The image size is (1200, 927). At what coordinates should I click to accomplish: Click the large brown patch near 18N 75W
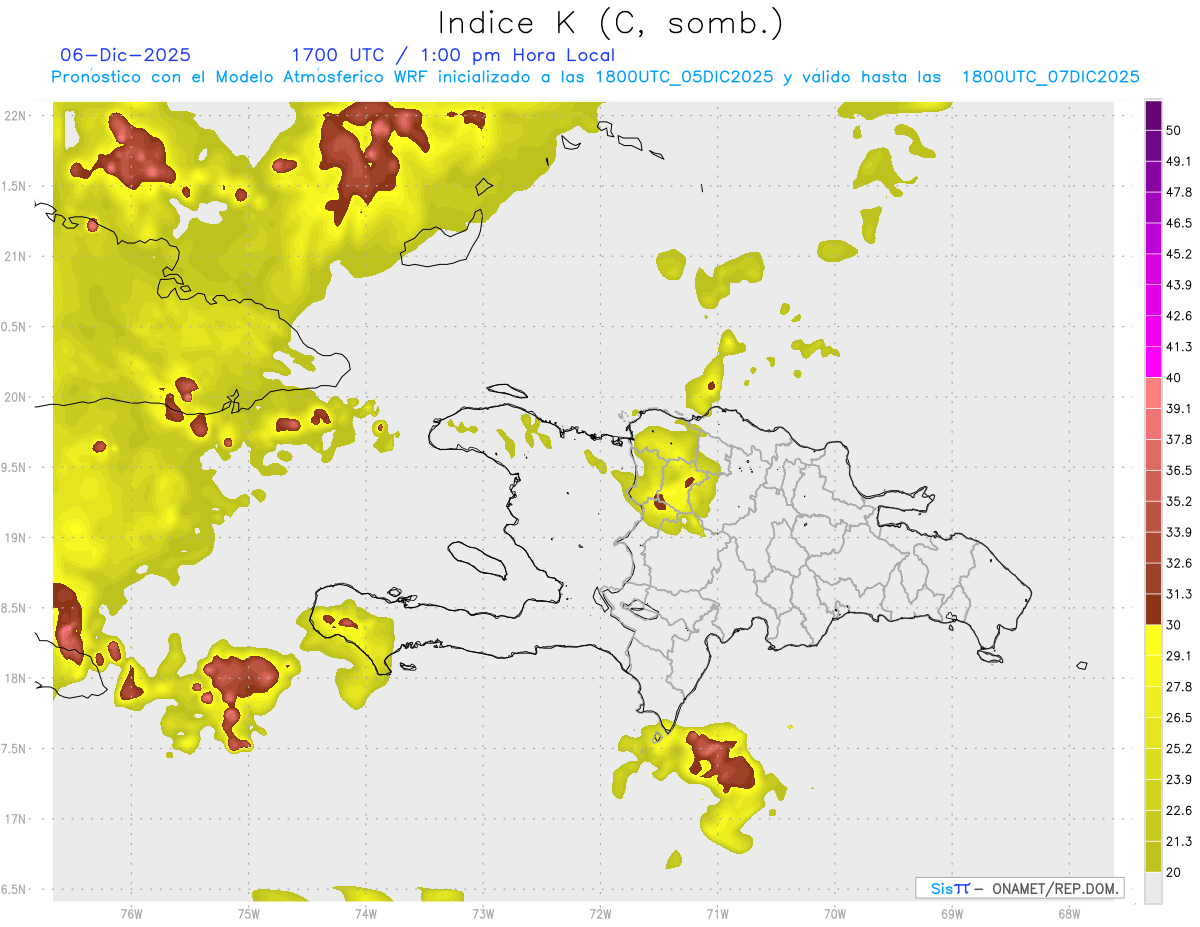click(x=241, y=675)
